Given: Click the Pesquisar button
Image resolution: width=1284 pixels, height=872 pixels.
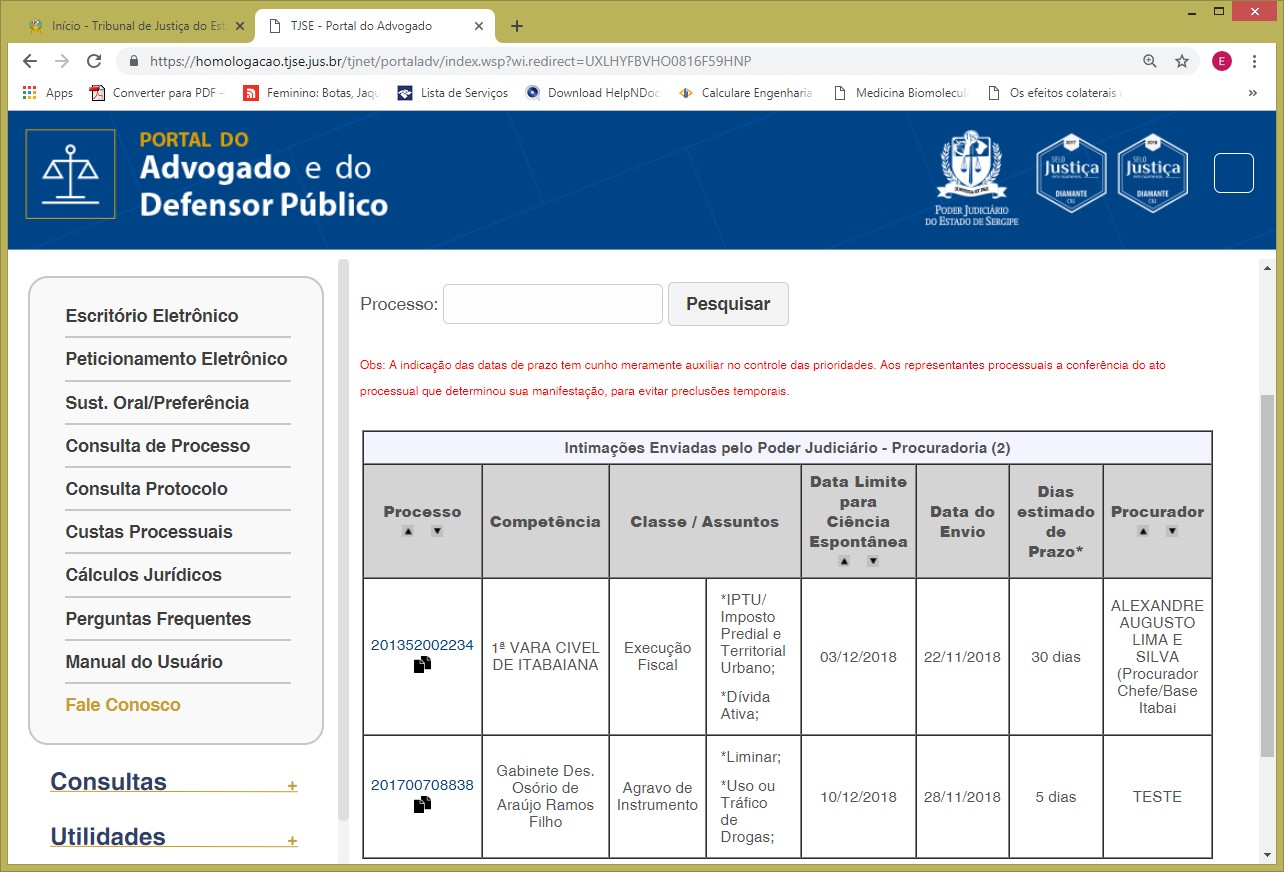Looking at the screenshot, I should click(728, 304).
